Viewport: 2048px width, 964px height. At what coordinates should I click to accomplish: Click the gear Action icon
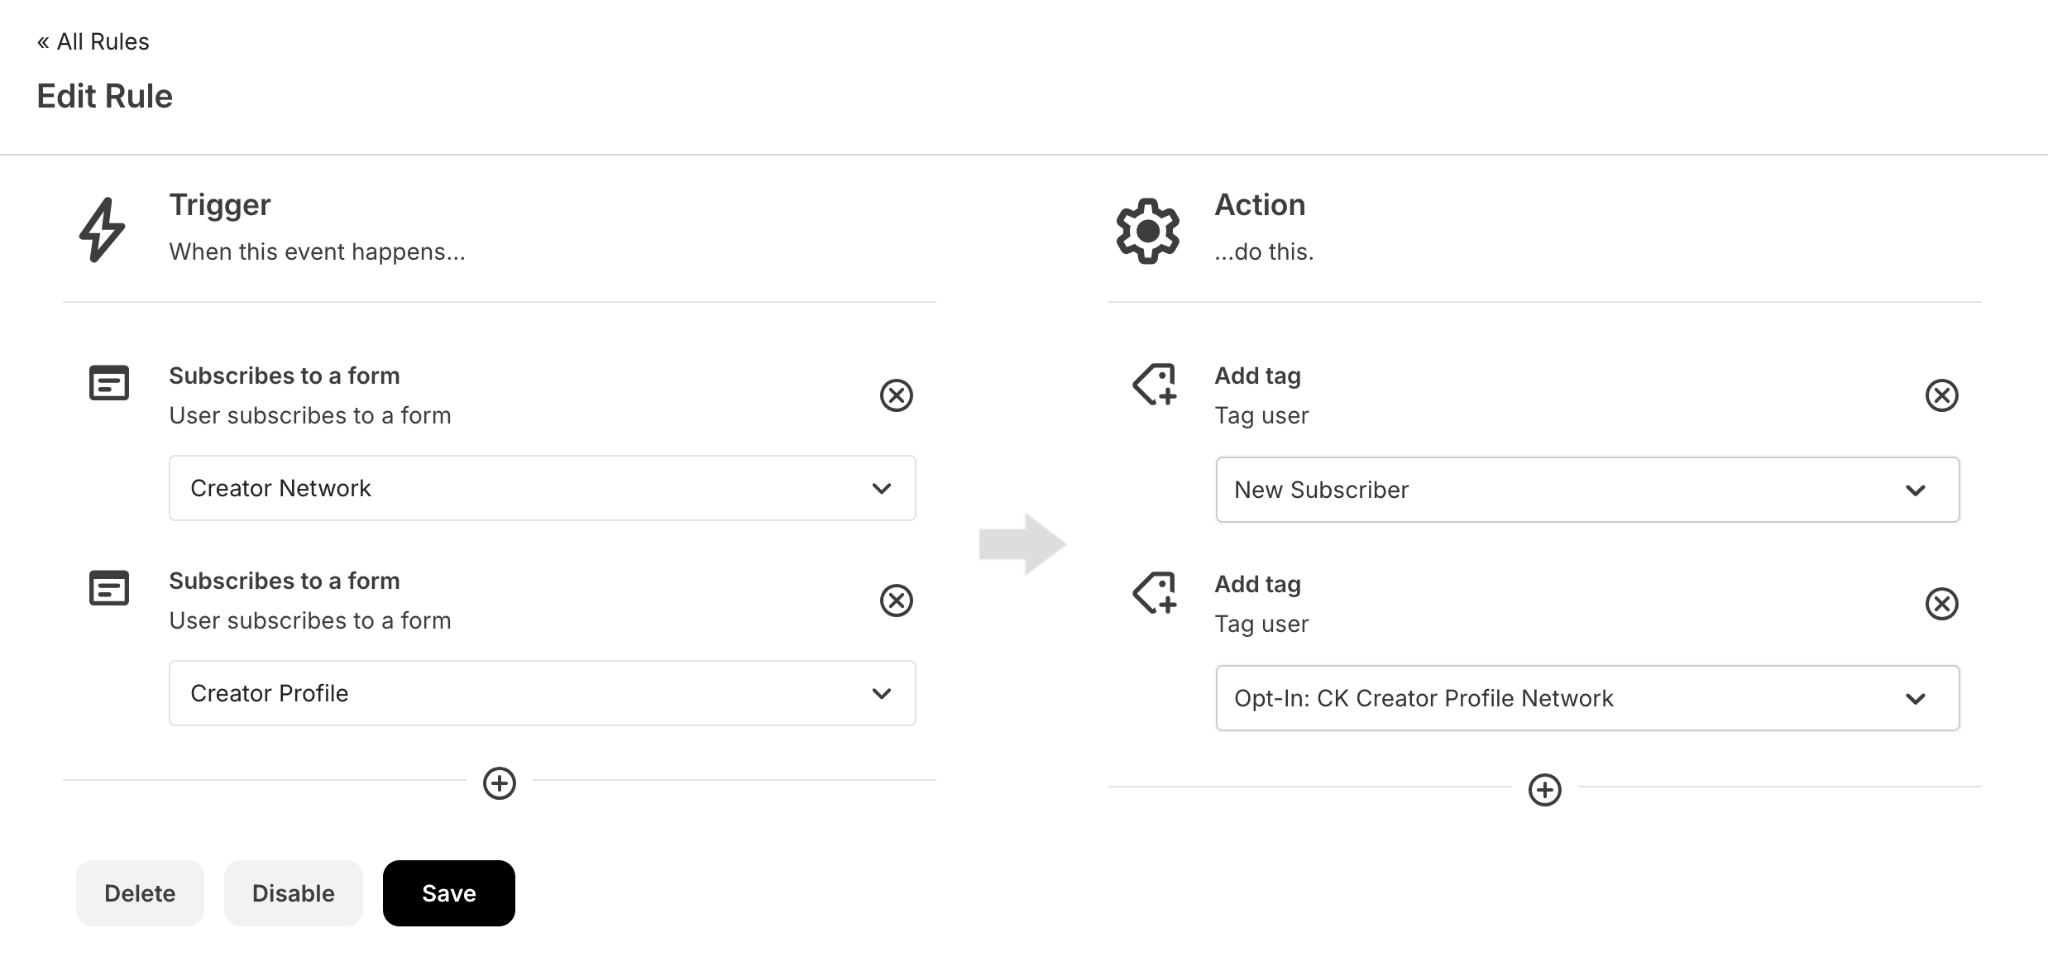[x=1148, y=231]
